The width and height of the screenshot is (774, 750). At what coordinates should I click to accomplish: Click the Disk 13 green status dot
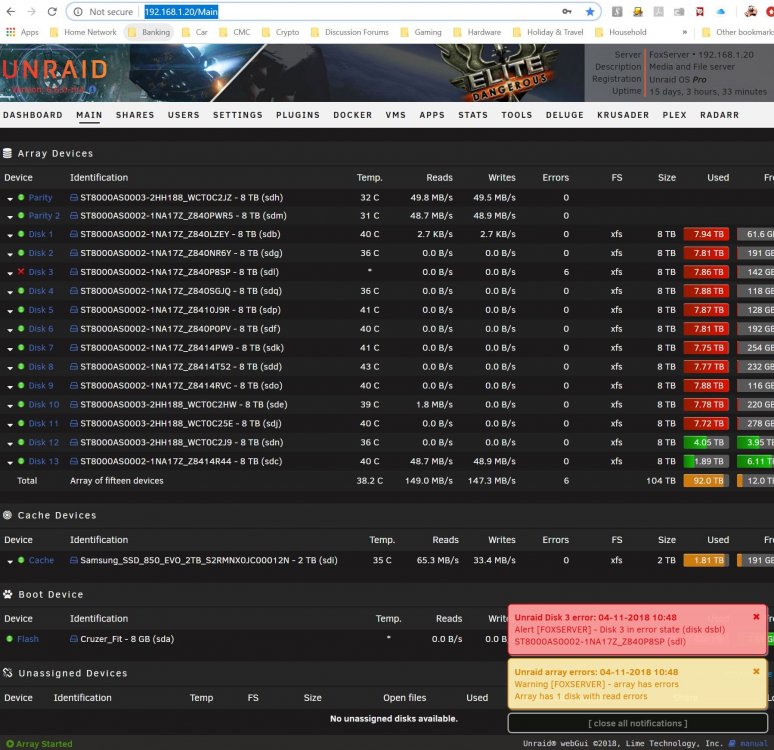tap(21, 461)
